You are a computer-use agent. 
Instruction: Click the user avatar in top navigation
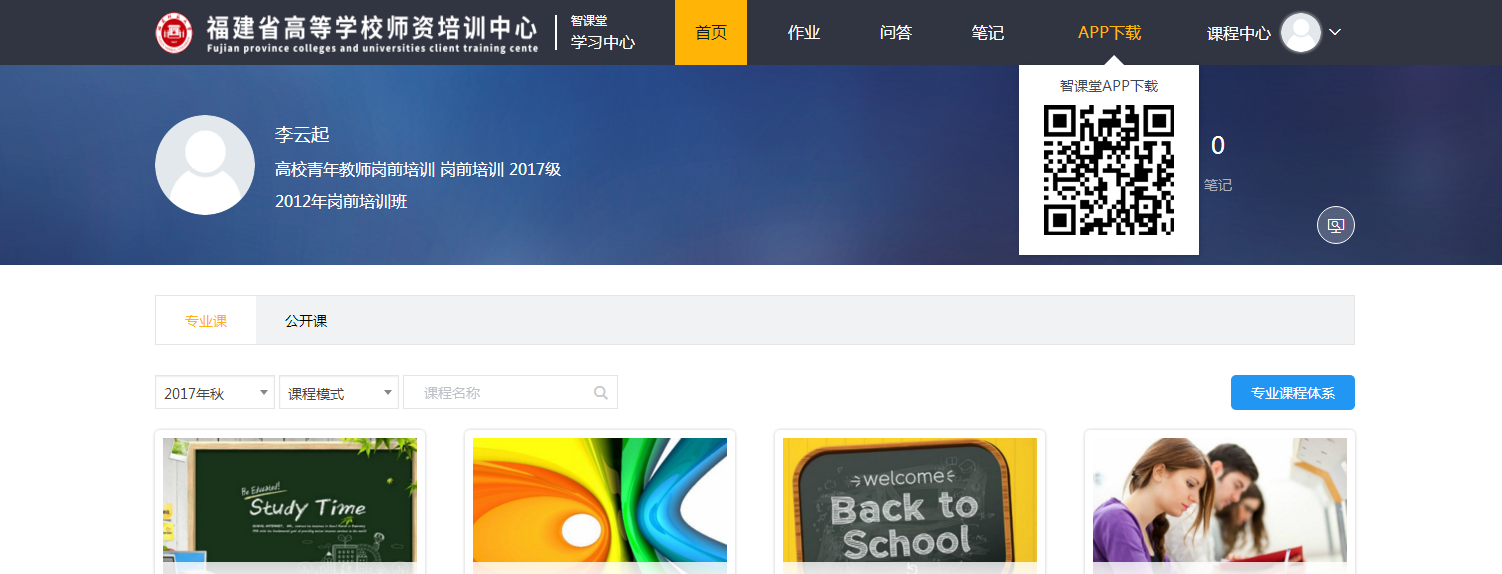click(1300, 33)
